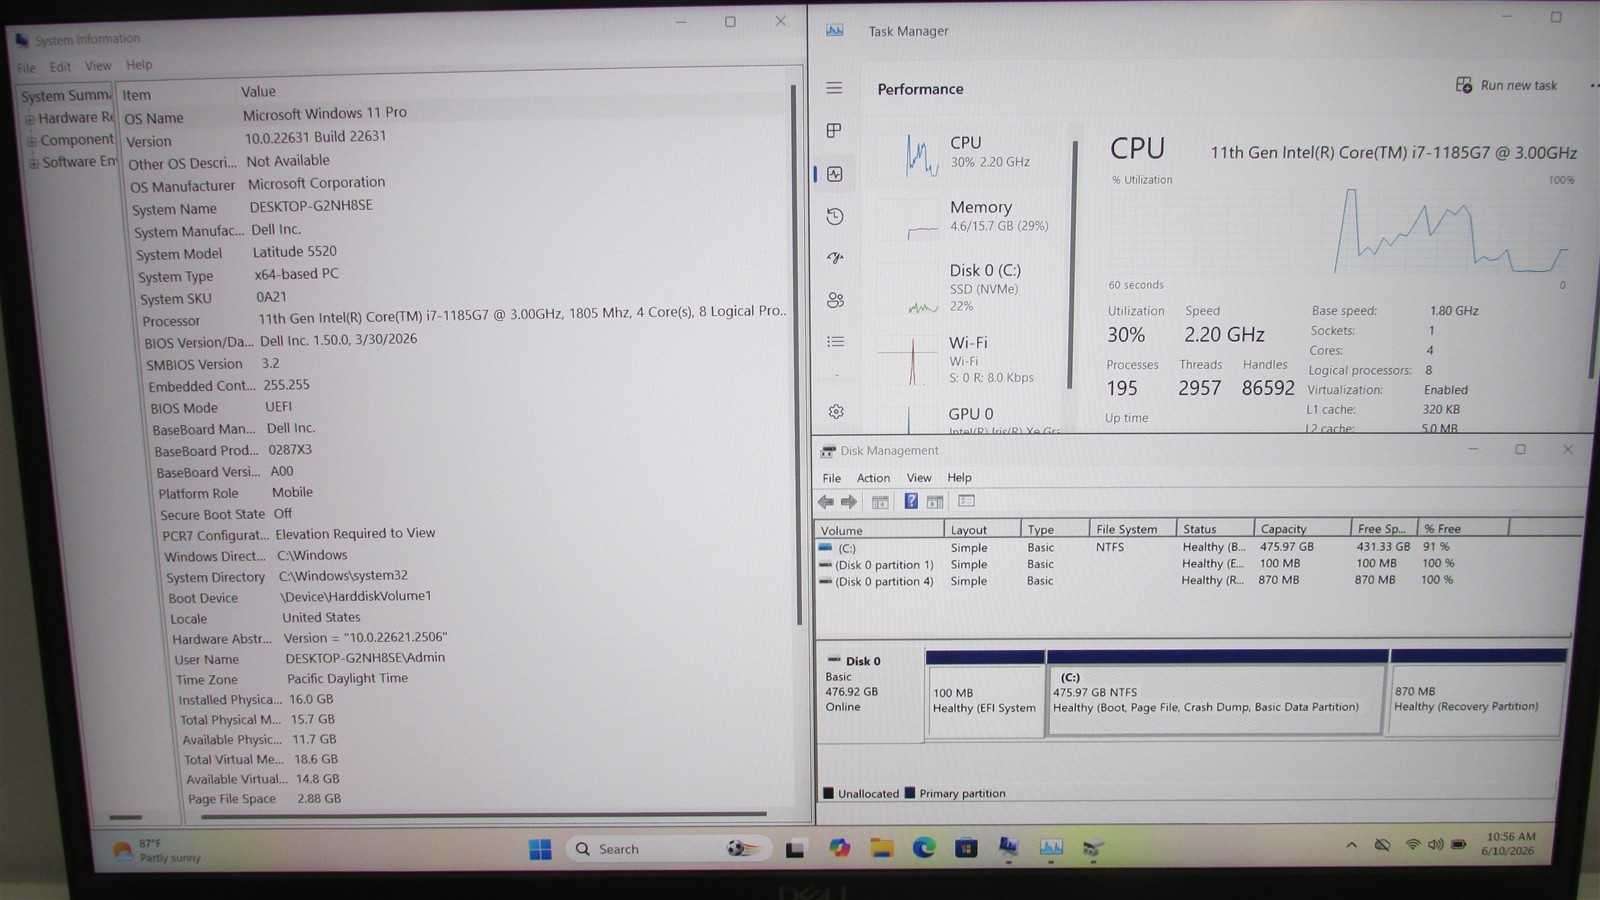Screen dimensions: 1600x900
Task: Open Users icon in Task Manager sidebar
Action: pyautogui.click(x=836, y=300)
